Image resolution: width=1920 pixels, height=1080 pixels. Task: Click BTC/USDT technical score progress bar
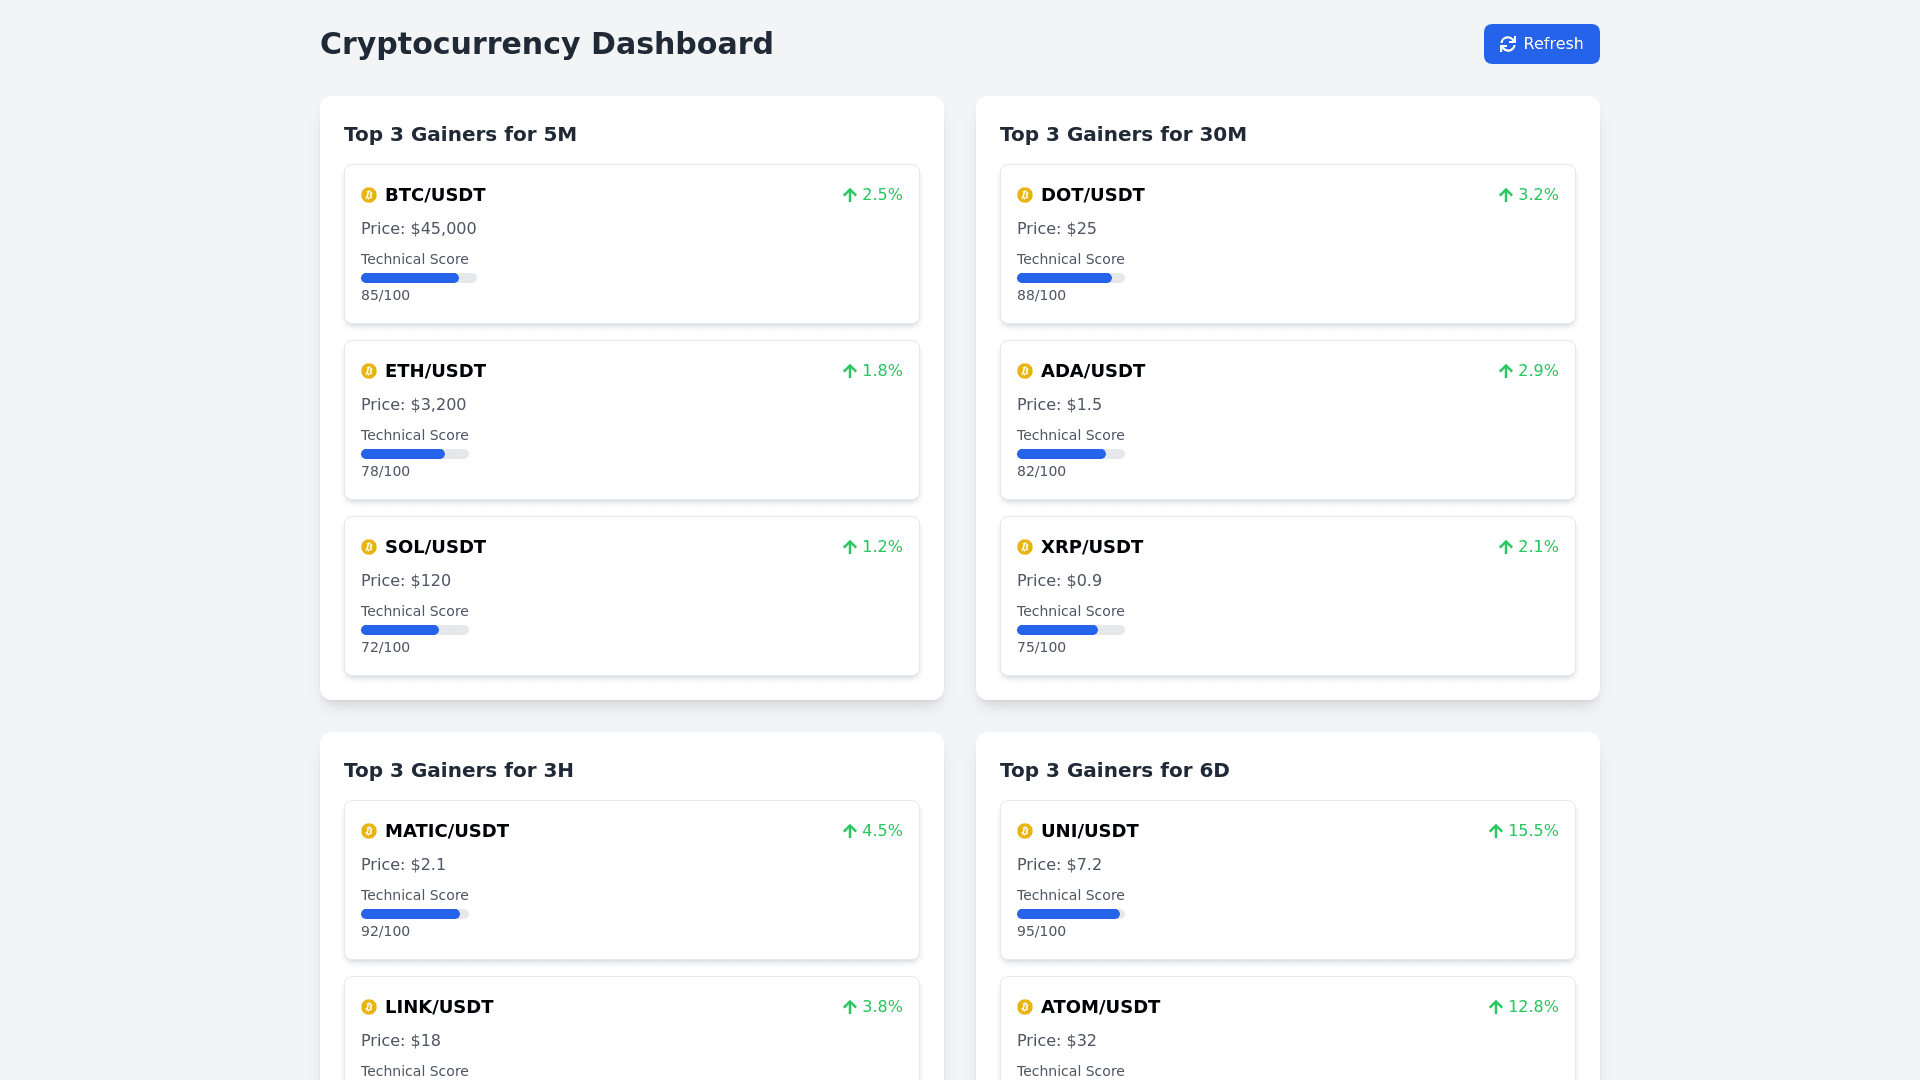418,278
